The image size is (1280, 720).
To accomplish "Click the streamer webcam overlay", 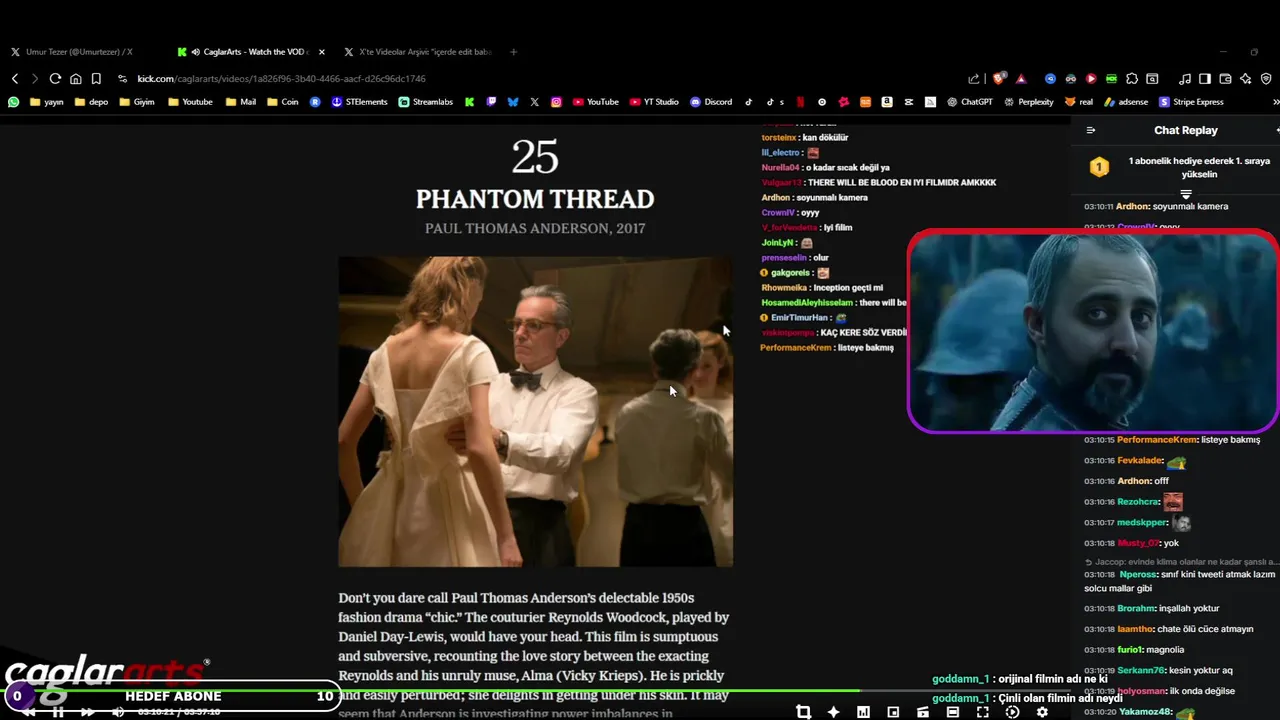I will [1092, 331].
